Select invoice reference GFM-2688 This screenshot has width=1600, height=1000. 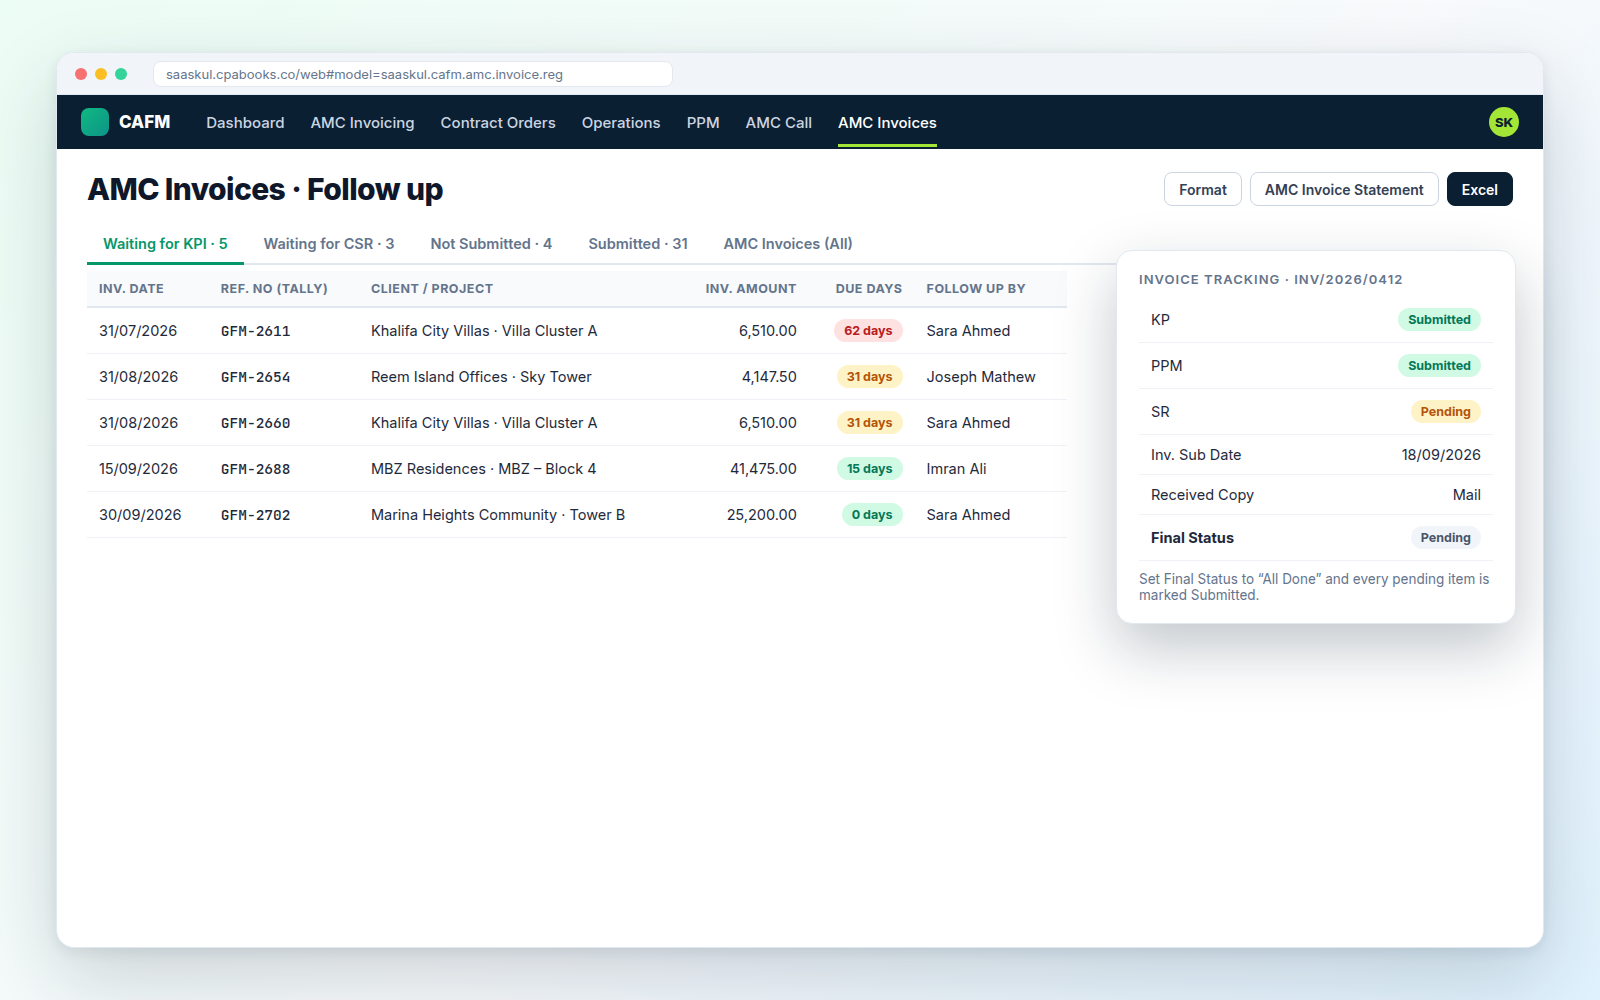pos(256,469)
